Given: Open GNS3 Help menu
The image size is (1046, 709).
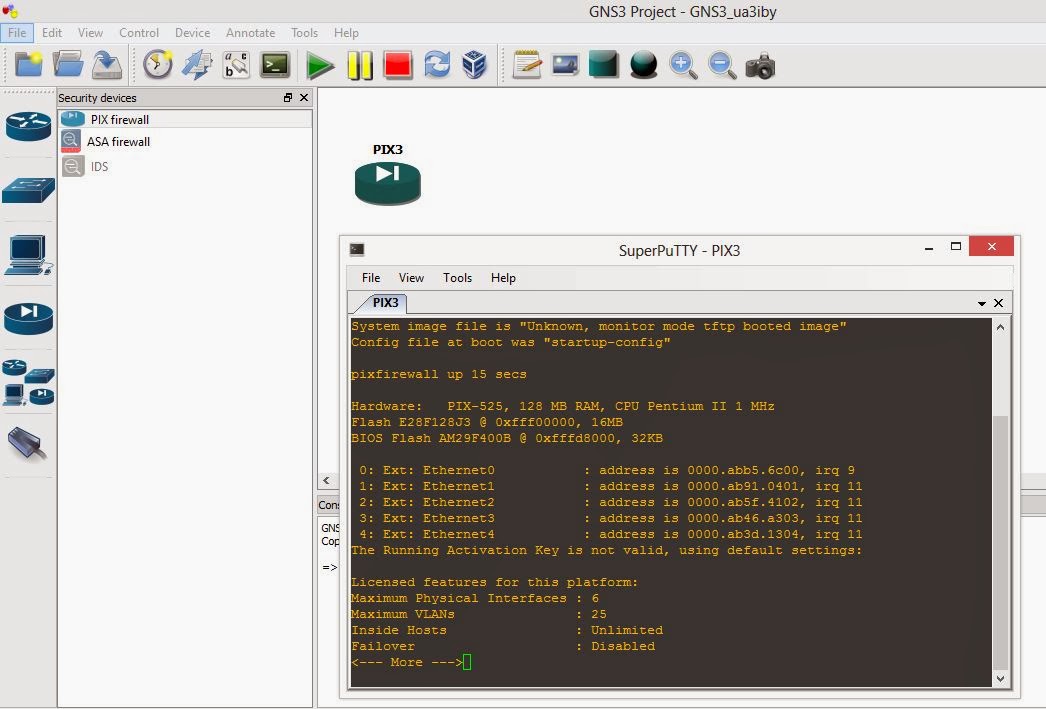Looking at the screenshot, I should [346, 33].
